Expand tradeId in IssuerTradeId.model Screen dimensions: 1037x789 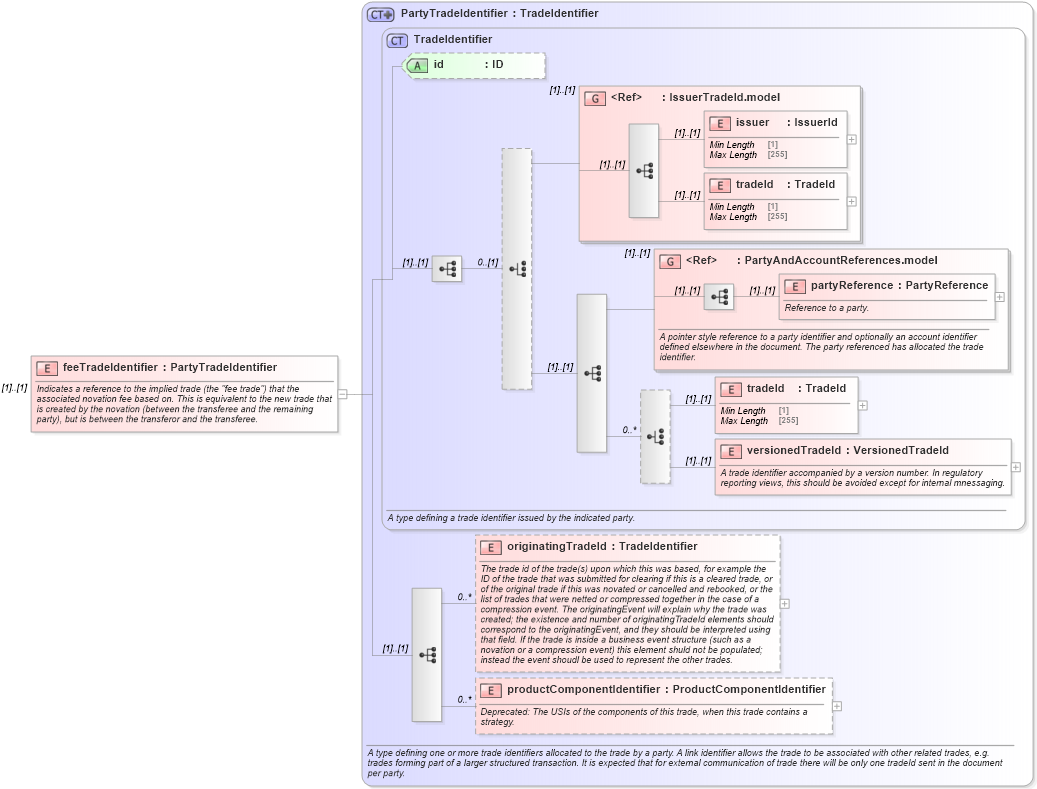(x=852, y=202)
